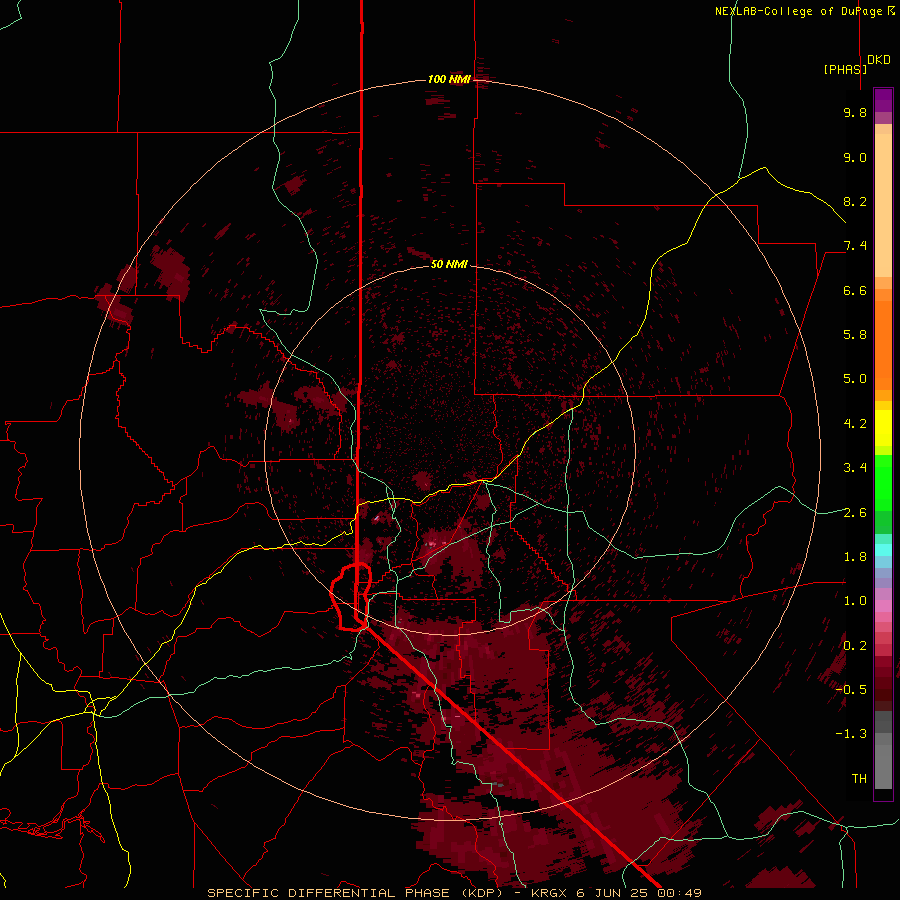Click the TH label on the scale

[x=859, y=779]
